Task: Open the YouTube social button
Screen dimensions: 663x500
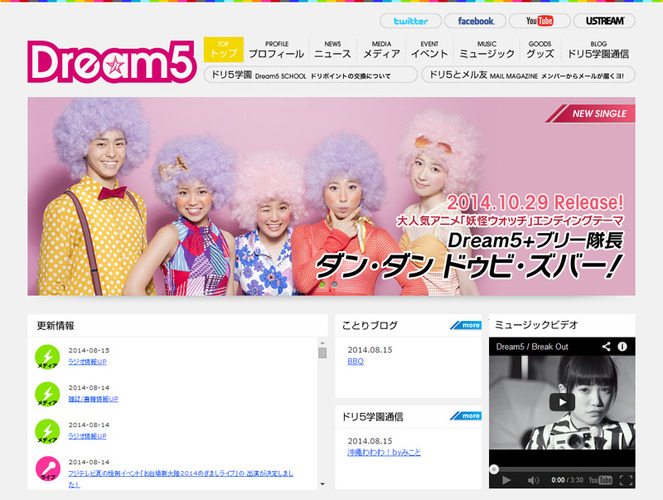Action: (540, 21)
